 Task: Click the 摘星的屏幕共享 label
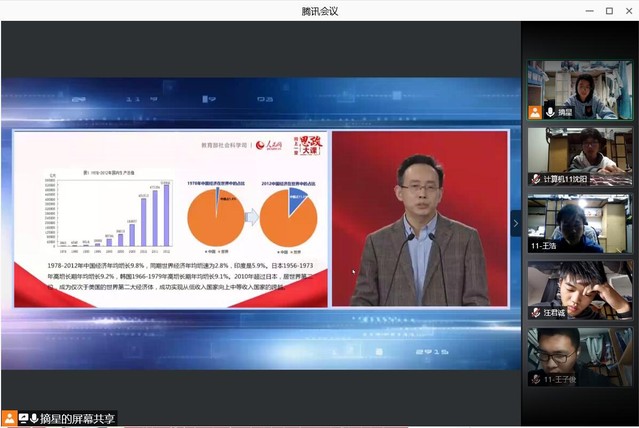point(77,419)
